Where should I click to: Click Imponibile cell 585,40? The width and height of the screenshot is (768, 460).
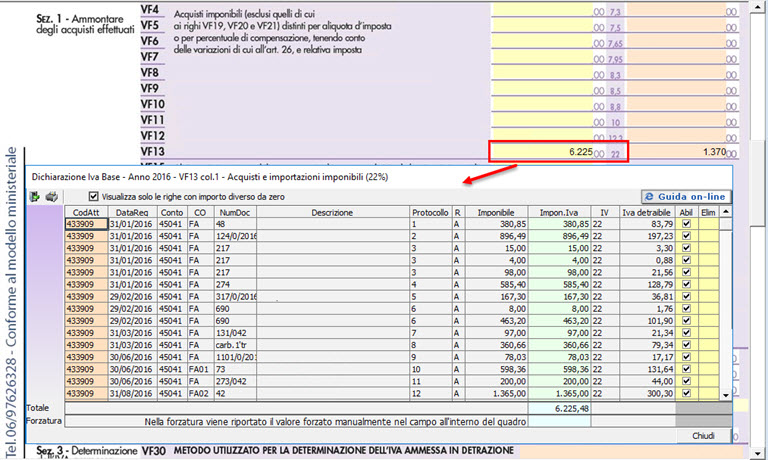[496, 284]
